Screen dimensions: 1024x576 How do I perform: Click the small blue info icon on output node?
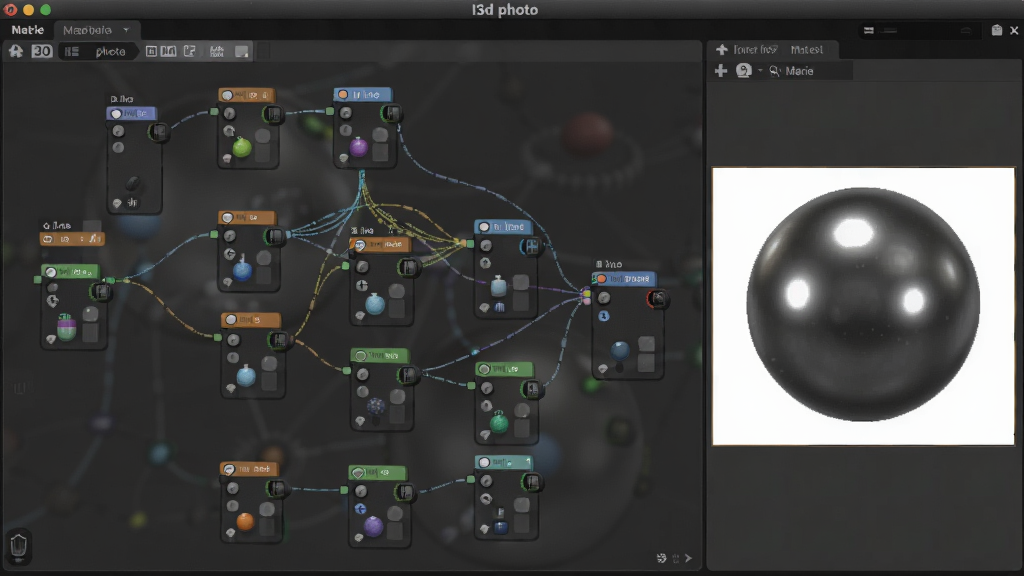tap(604, 316)
